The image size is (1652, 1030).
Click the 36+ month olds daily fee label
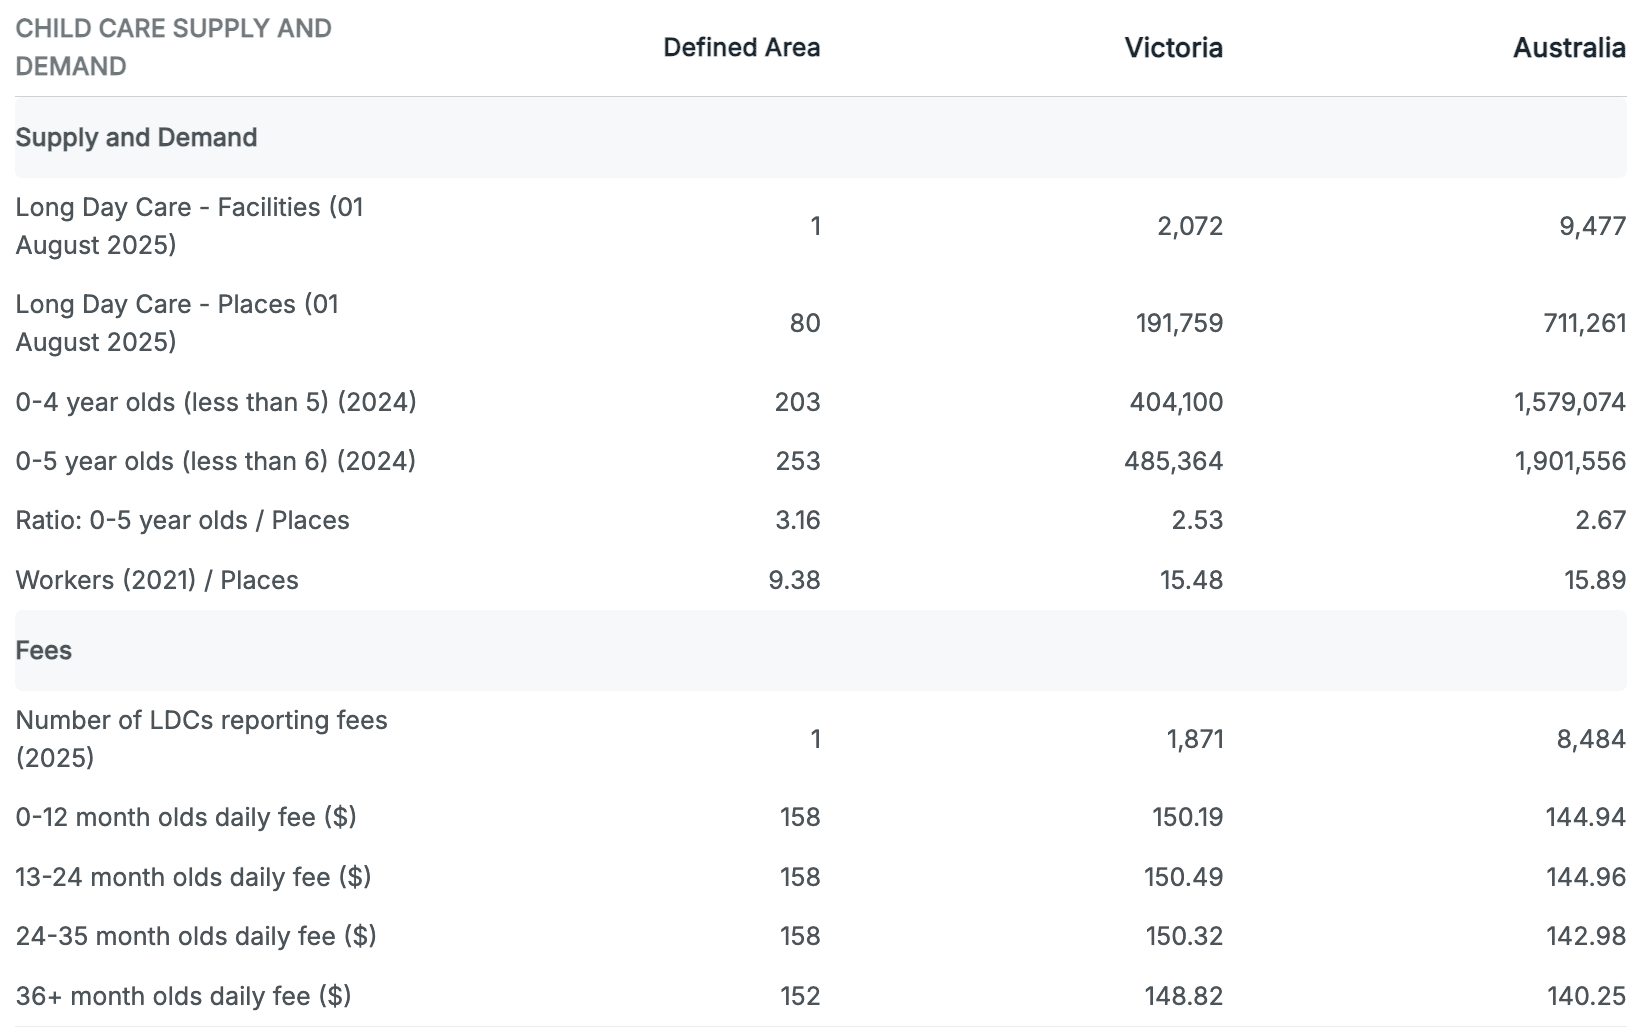tap(183, 996)
